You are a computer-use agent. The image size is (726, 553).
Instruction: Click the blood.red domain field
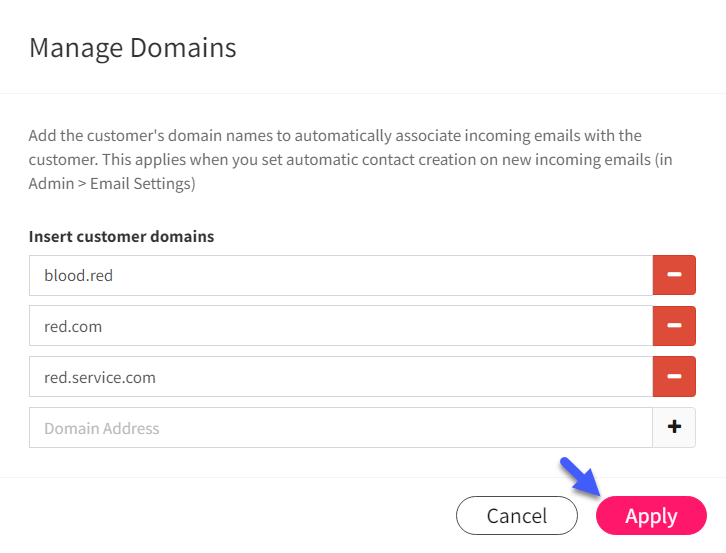341,275
